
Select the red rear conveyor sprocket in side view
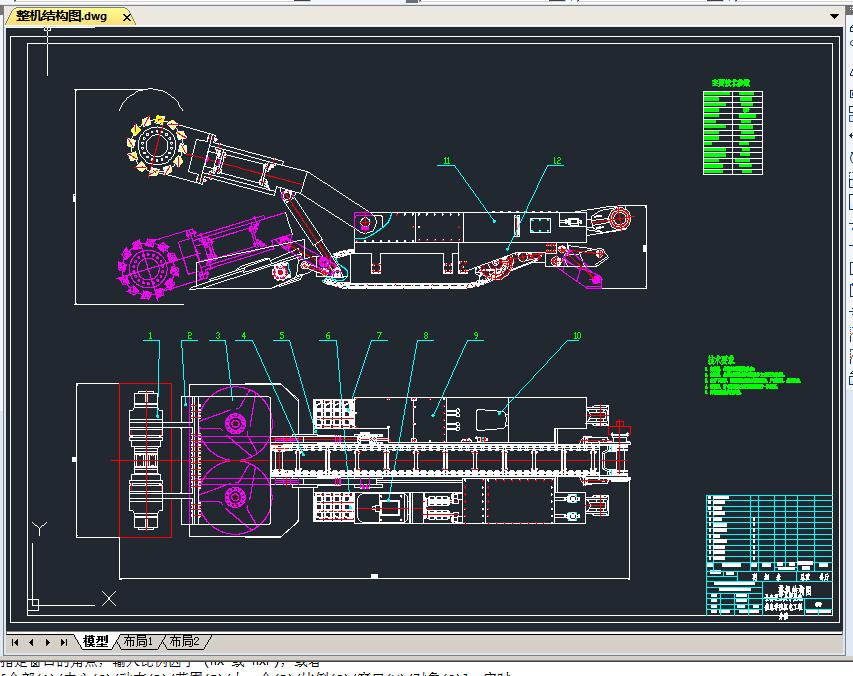click(619, 219)
